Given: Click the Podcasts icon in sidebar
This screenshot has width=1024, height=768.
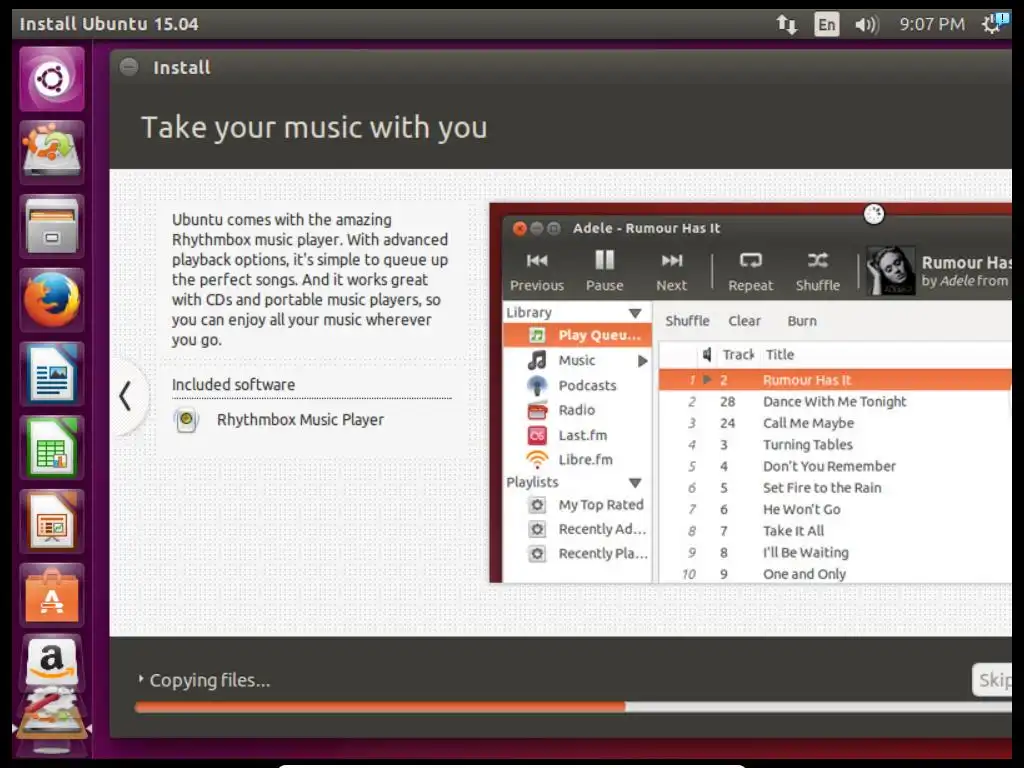Looking at the screenshot, I should (537, 385).
